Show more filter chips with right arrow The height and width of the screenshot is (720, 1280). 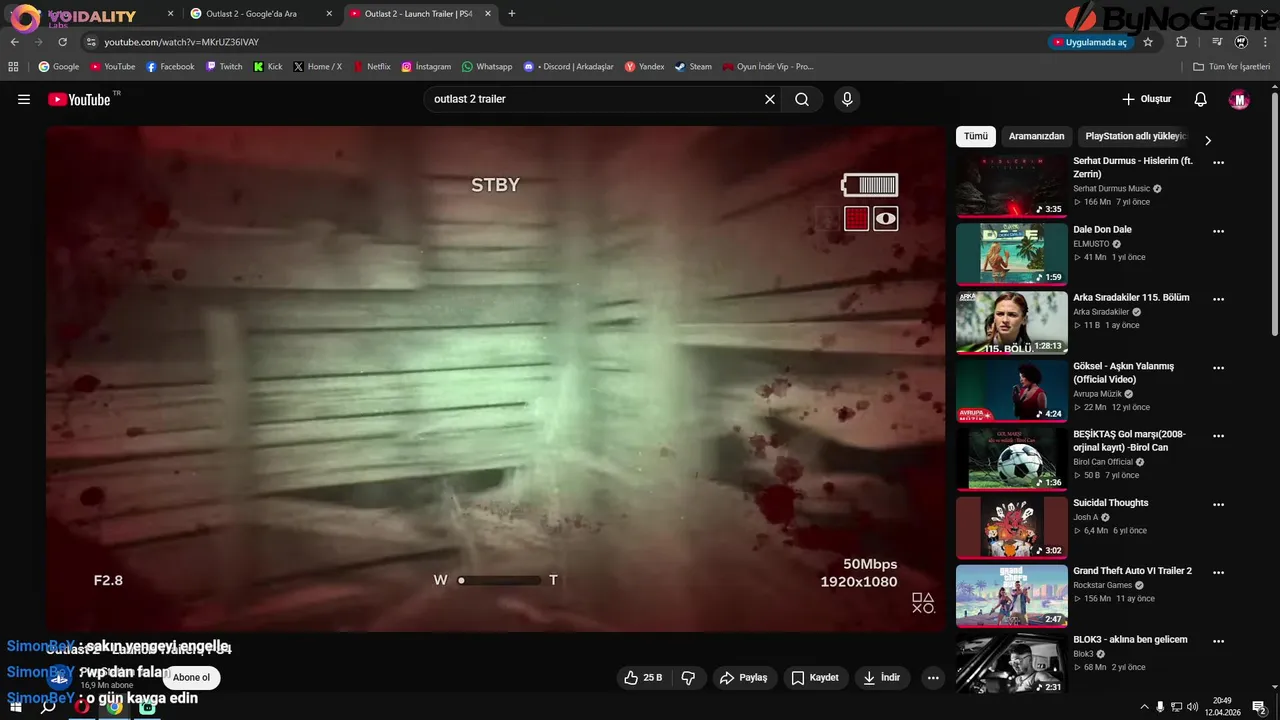point(1207,140)
